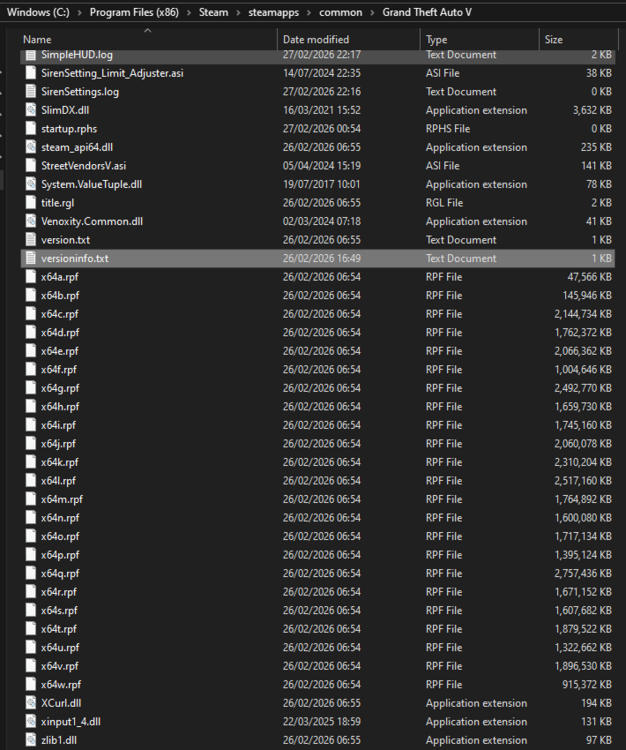Click the x64a.rpf file icon

pyautogui.click(x=31, y=277)
